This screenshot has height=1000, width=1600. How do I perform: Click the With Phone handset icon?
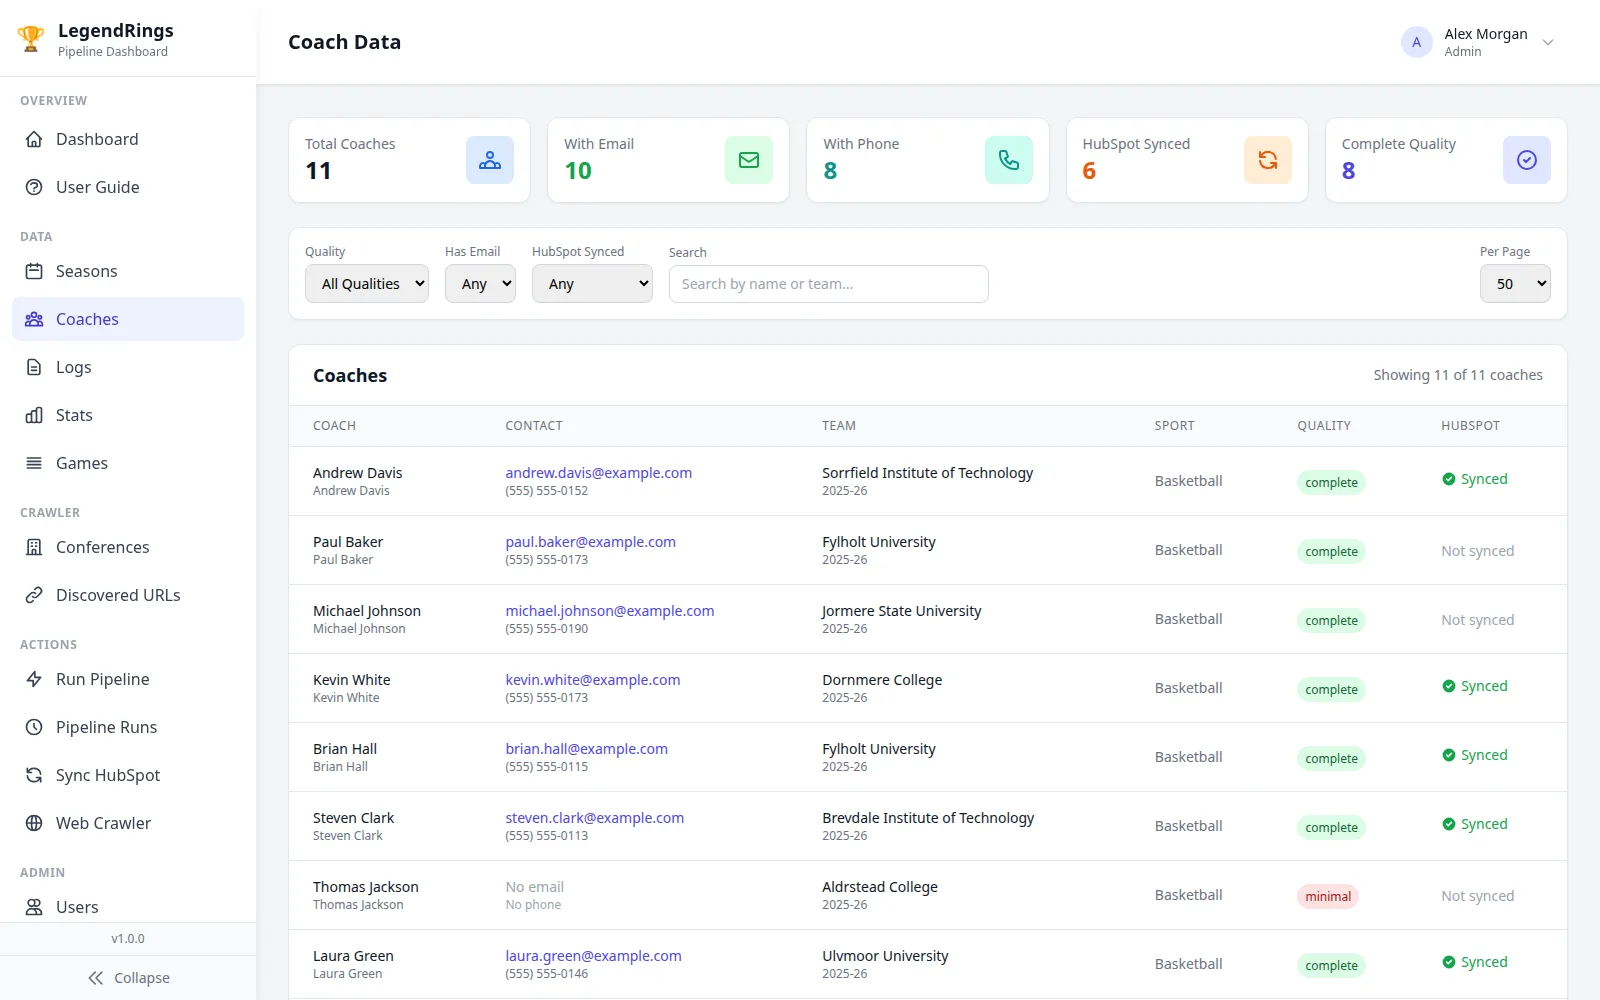pyautogui.click(x=1009, y=160)
